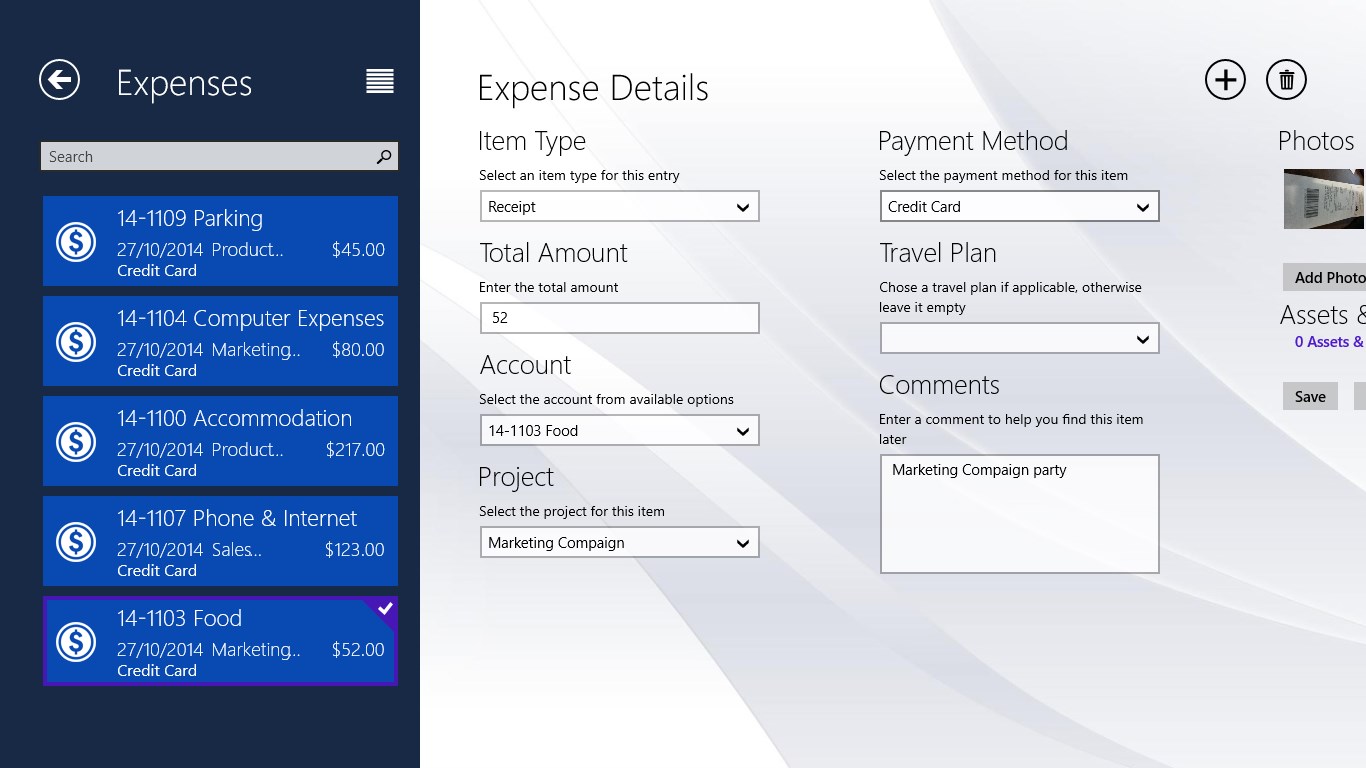The image size is (1366, 768).
Task: Select the 14-1100 Accommodation entry
Action: click(x=220, y=441)
